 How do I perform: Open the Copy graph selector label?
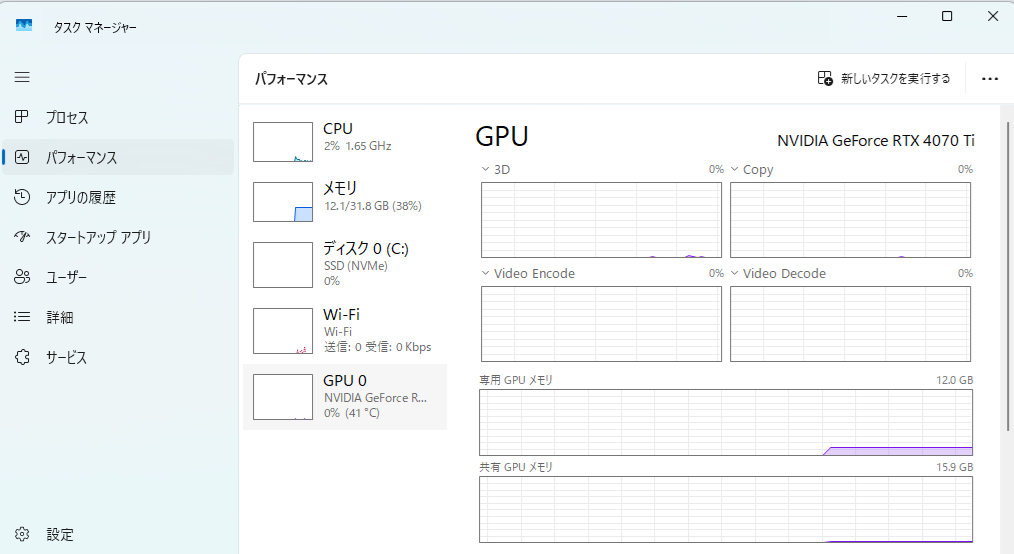(x=758, y=169)
